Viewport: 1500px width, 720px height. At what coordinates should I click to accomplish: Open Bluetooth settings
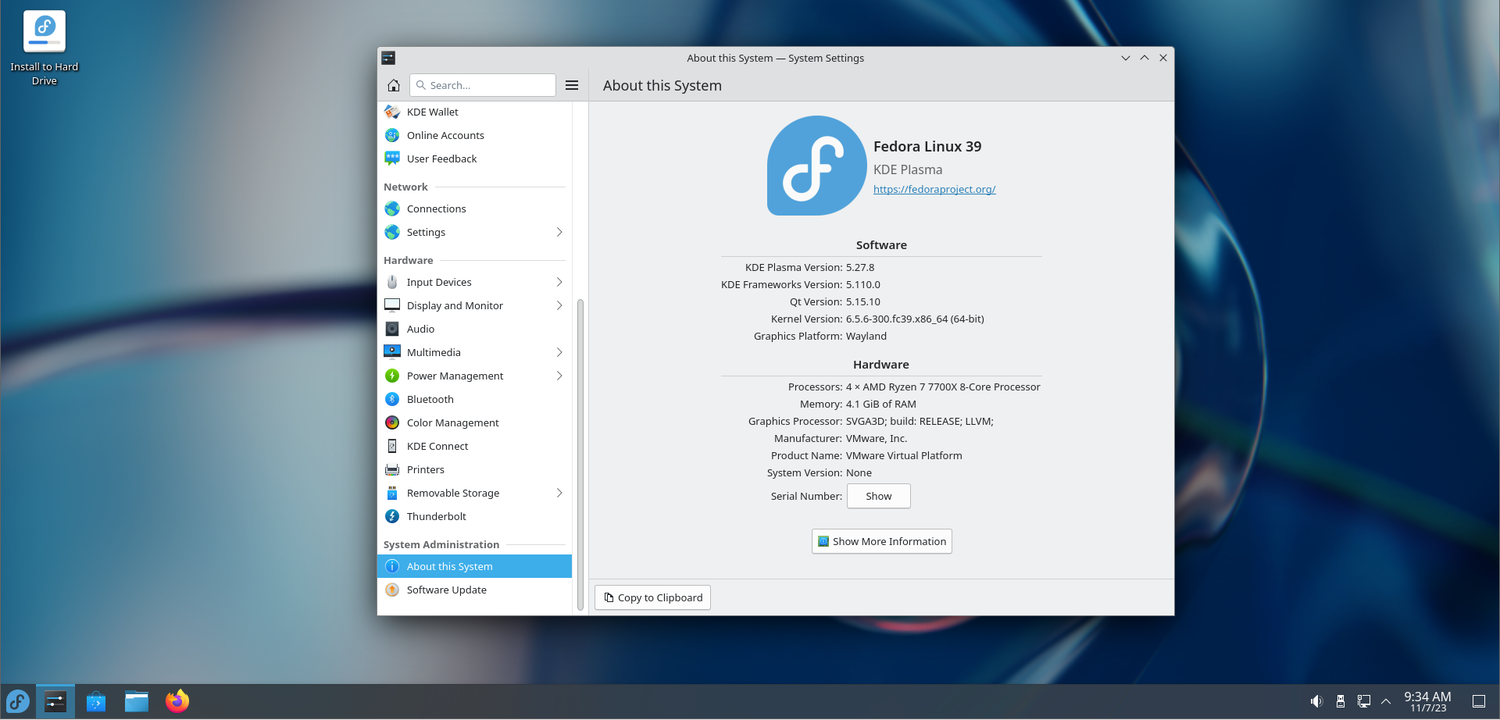474,399
